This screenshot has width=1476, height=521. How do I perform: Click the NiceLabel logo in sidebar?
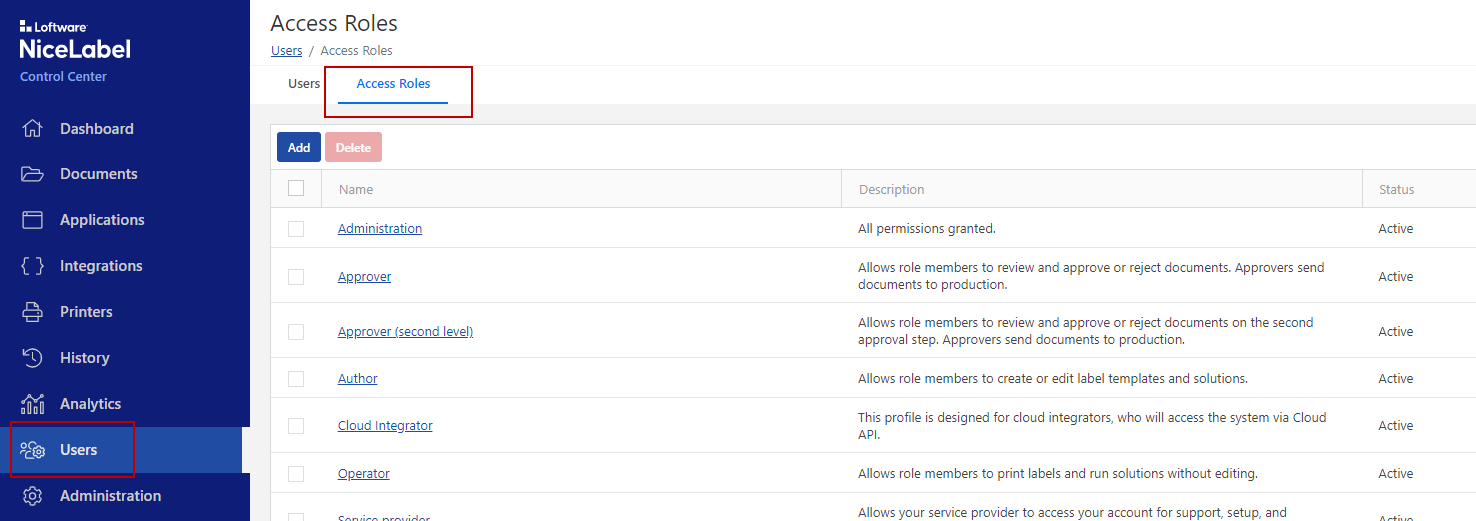click(x=75, y=48)
